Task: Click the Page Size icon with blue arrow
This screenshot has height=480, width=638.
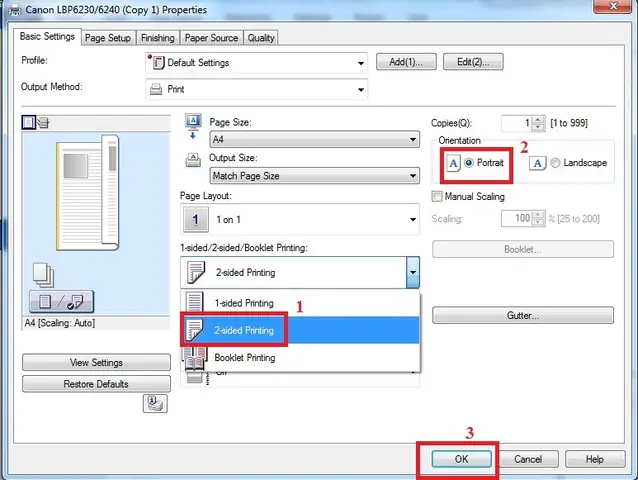Action: pos(193,126)
